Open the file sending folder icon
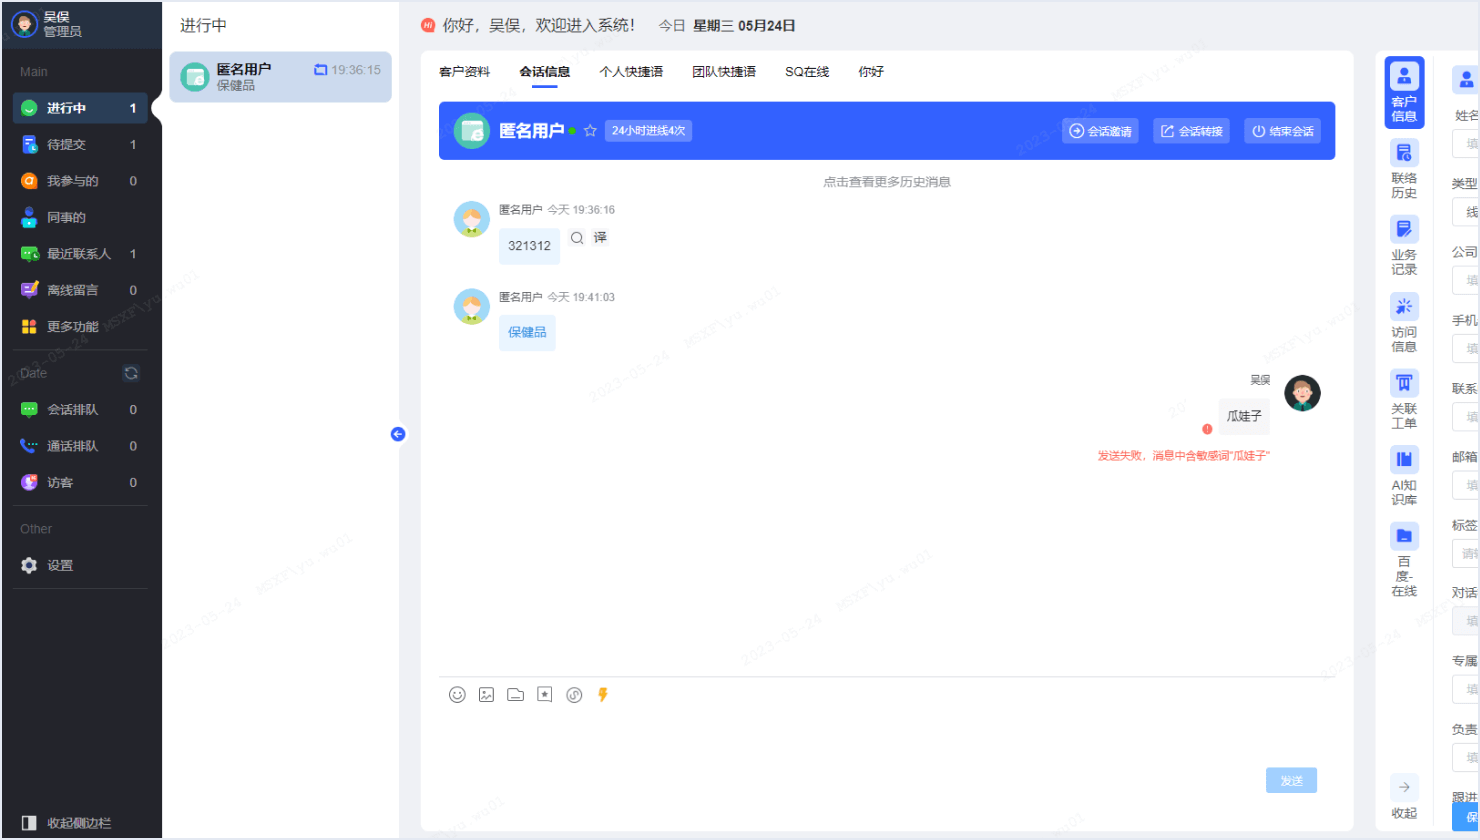 coord(515,694)
